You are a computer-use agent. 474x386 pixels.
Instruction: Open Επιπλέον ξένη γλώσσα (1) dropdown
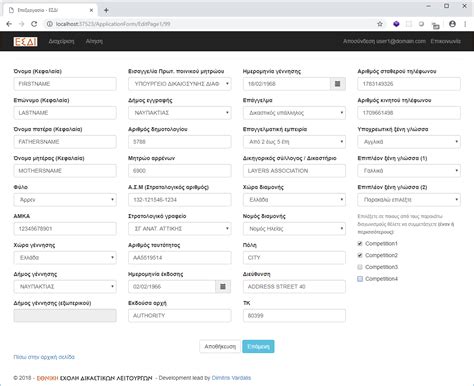[x=409, y=171]
